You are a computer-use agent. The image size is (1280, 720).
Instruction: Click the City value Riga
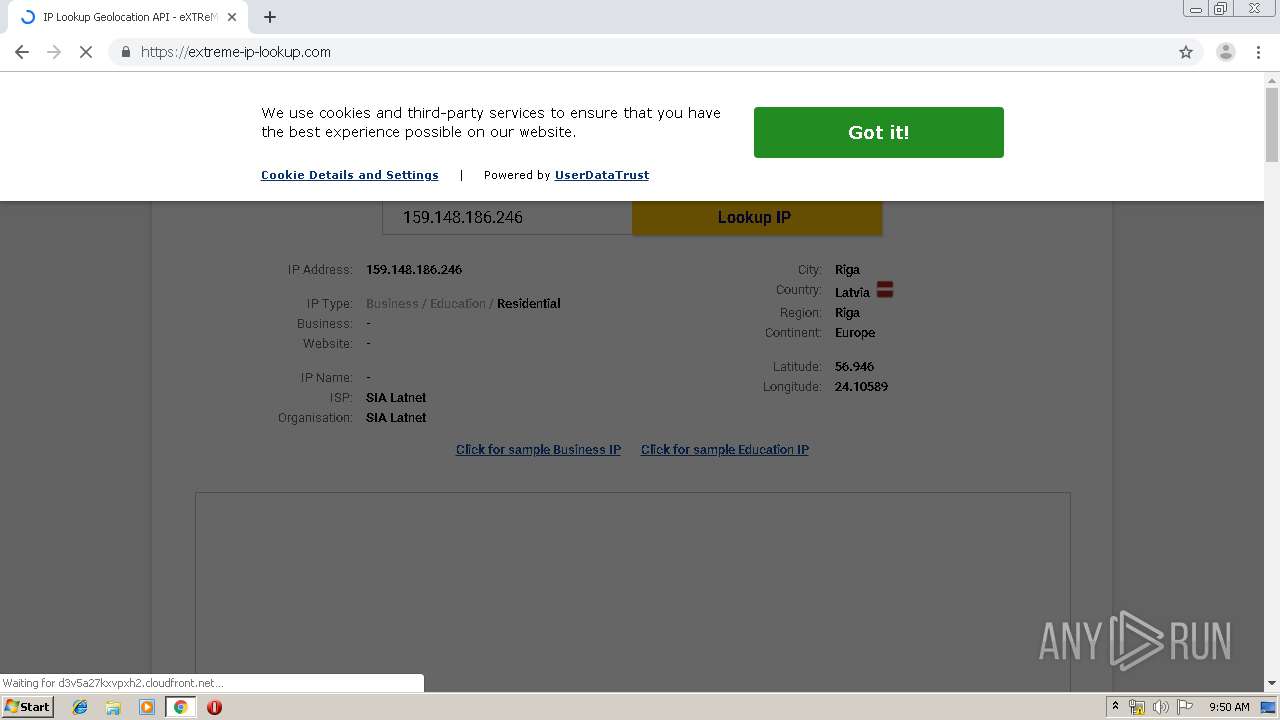point(847,270)
